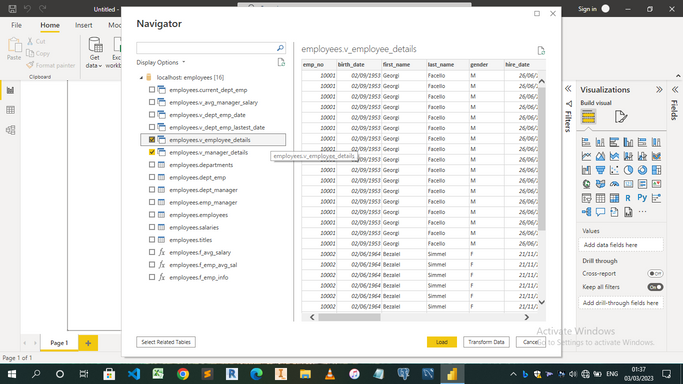The height and width of the screenshot is (384, 683).
Task: Switch to Data view in left sidebar
Action: coord(10,110)
